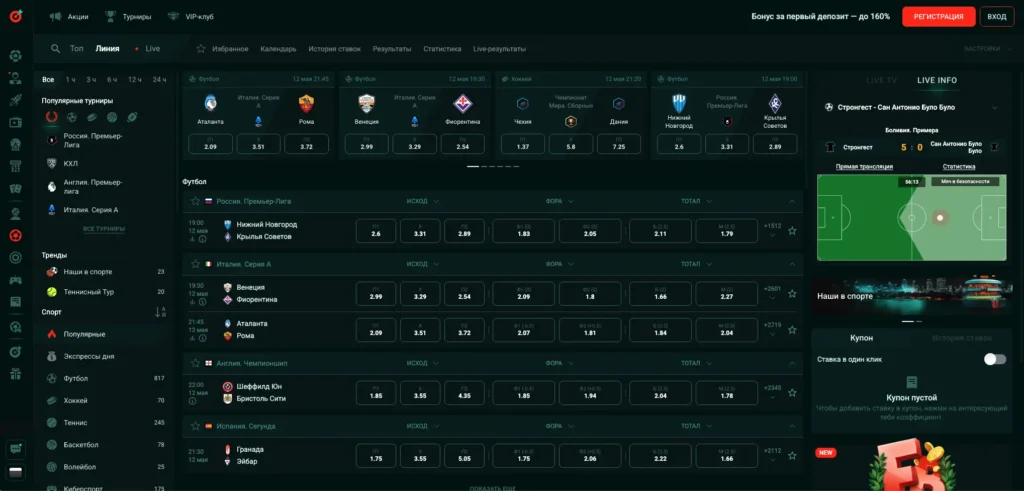
Task: Star the Нижний Новгород match as favorite
Action: (792, 231)
